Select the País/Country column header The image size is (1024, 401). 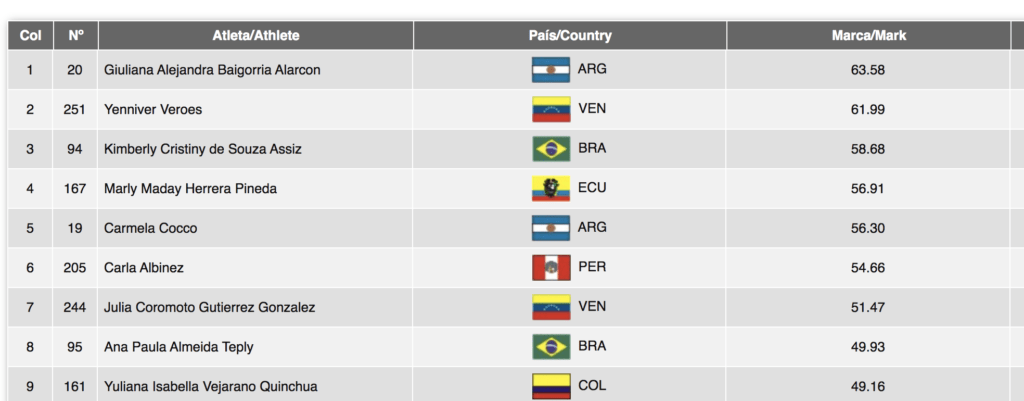[570, 36]
